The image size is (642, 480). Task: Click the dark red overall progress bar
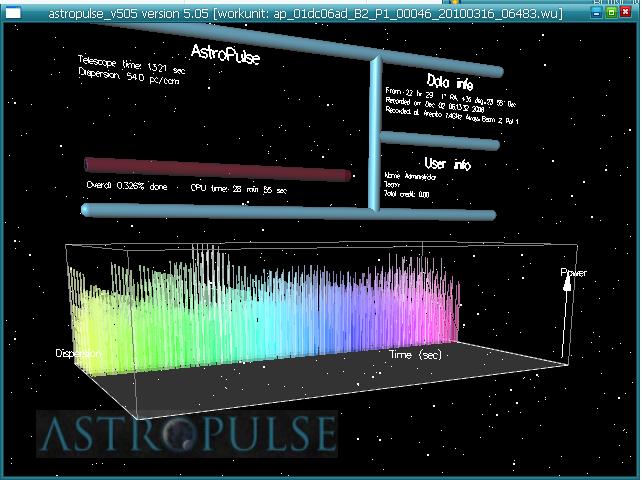(x=218, y=169)
